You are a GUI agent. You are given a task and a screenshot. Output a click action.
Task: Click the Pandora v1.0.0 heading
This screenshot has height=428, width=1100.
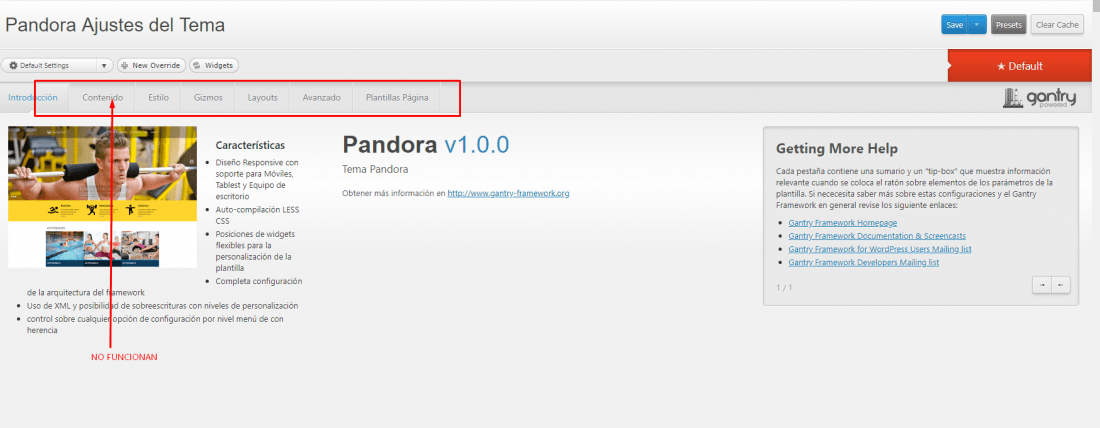click(x=426, y=145)
